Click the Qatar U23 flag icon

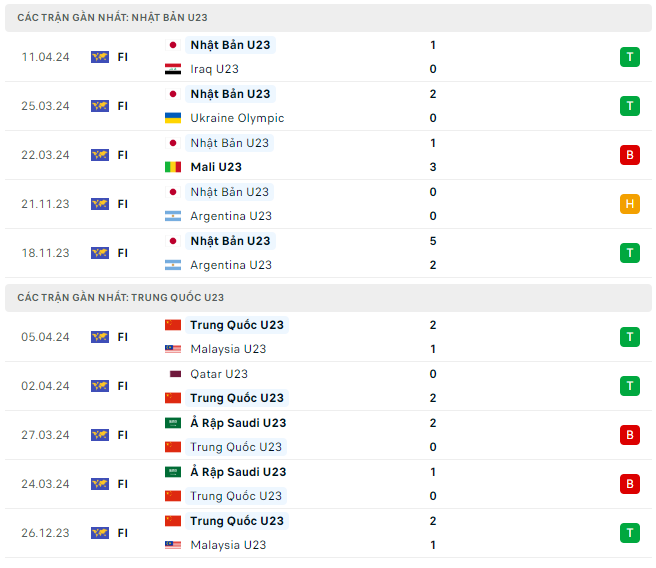(x=172, y=374)
